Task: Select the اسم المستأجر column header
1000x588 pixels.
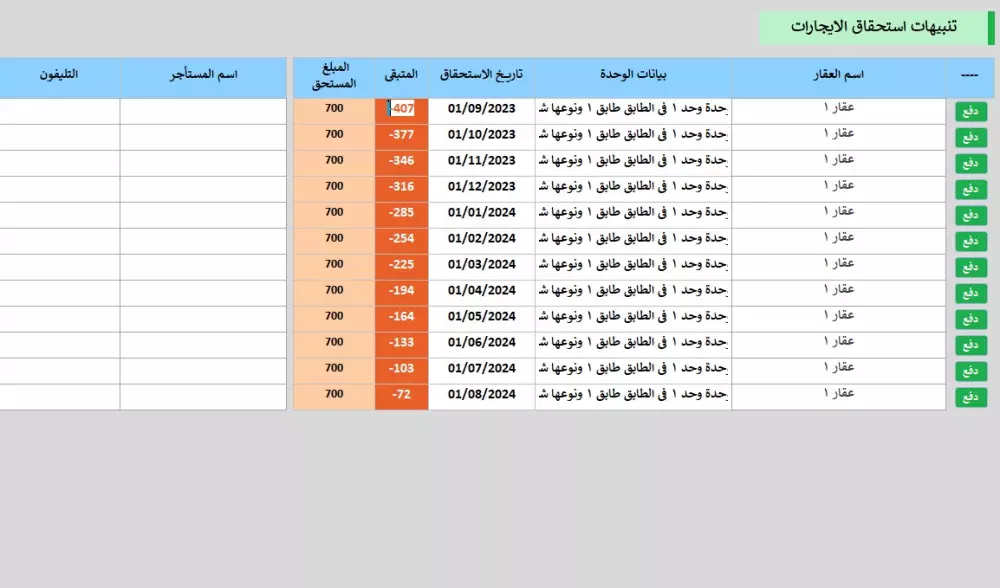Action: pos(205,74)
